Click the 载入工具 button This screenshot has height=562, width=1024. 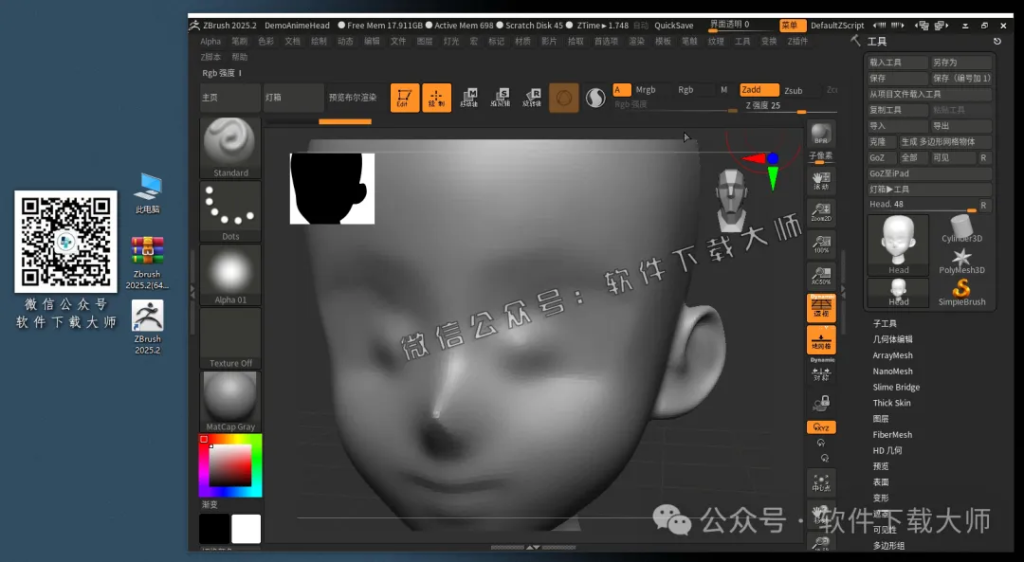click(x=897, y=63)
